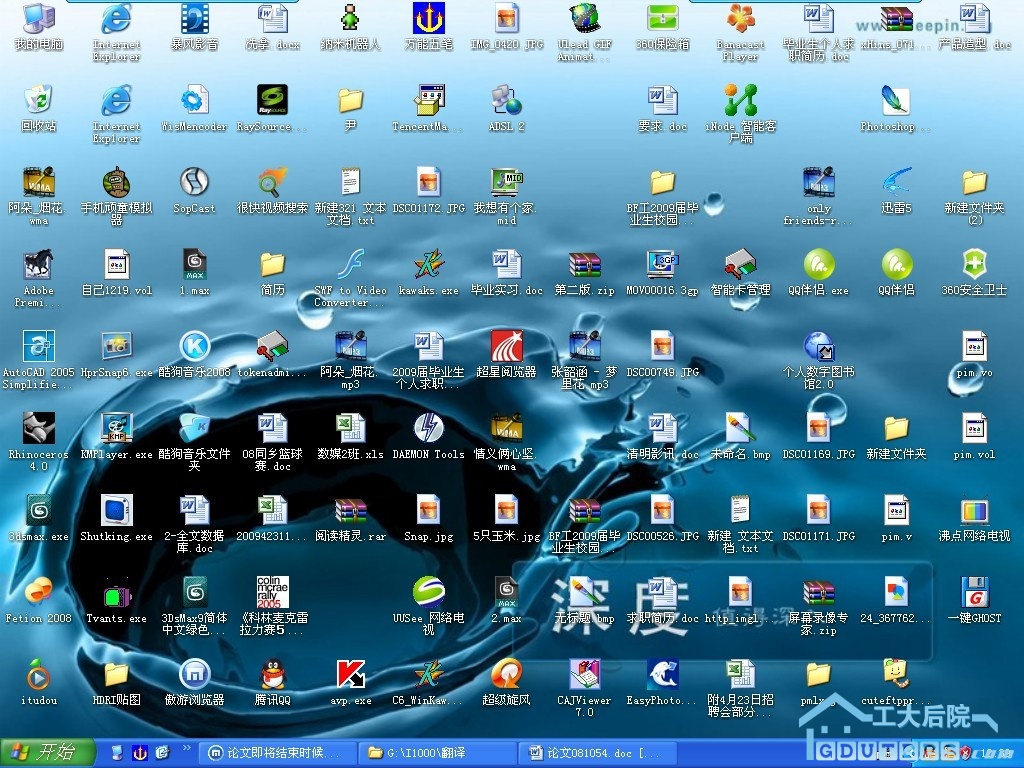Open the Tencent QQ penguin icon
This screenshot has height=768, width=1024.
coord(272,675)
